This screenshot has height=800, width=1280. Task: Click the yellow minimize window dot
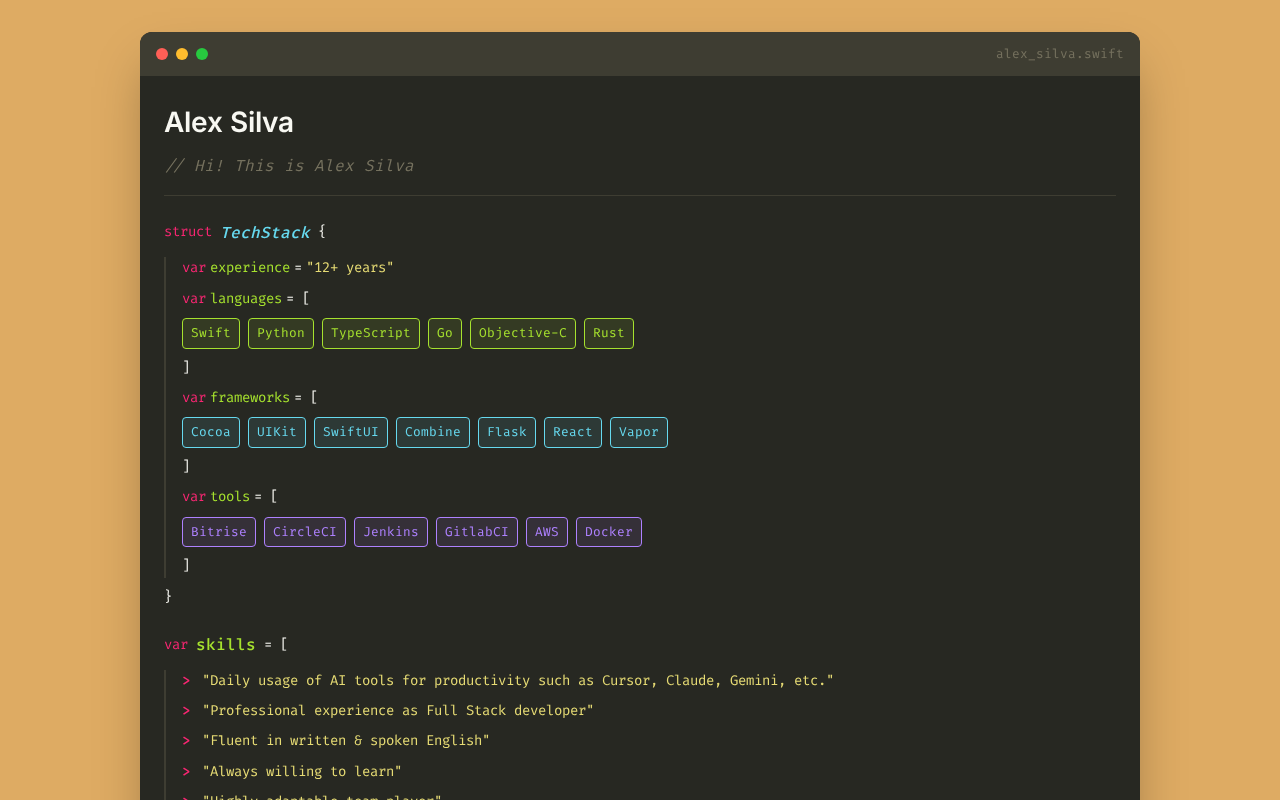click(182, 54)
